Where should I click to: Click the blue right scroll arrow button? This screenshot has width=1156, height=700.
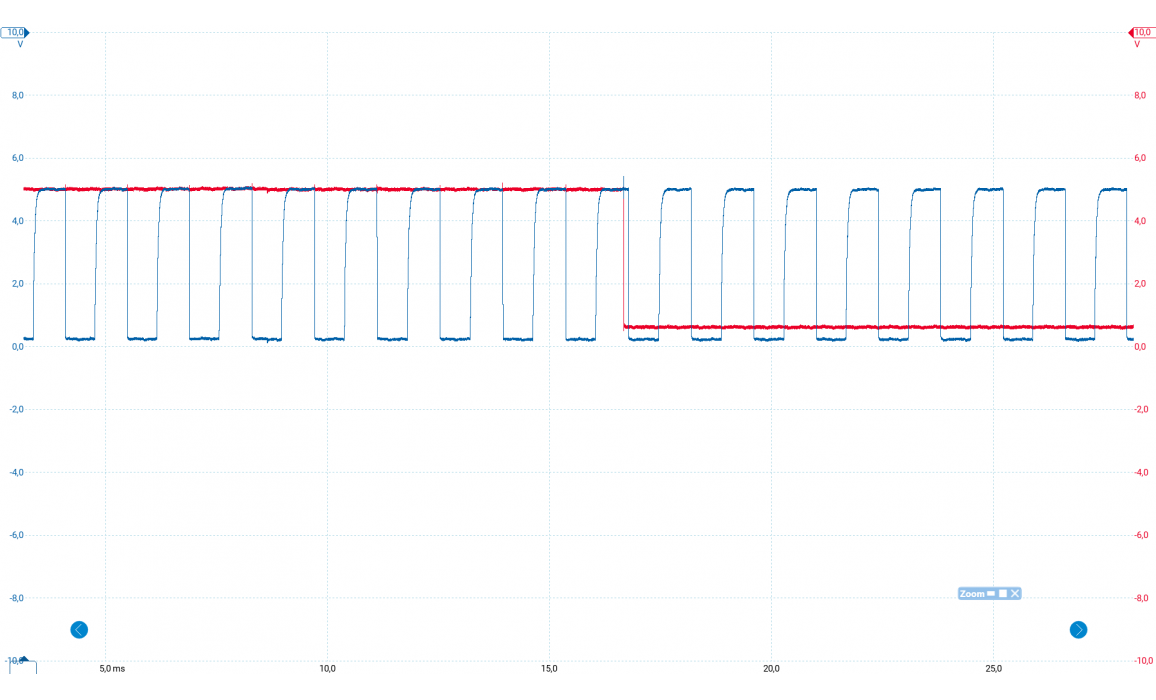tap(1078, 630)
